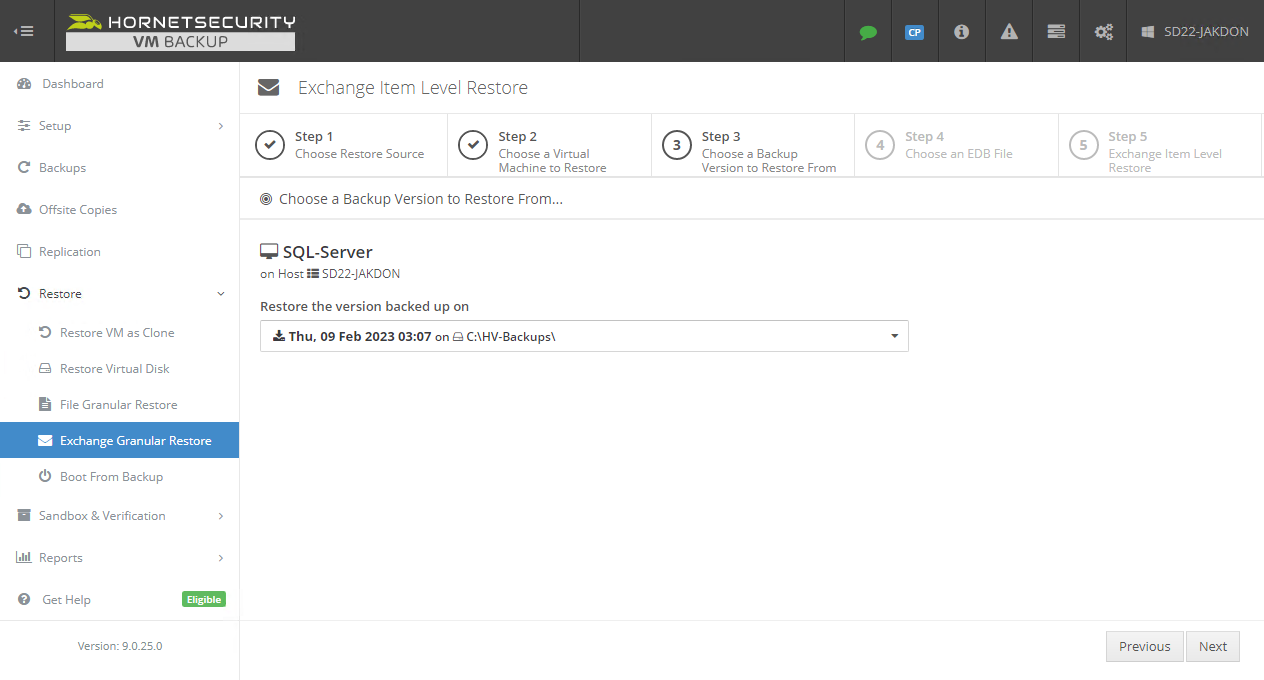This screenshot has width=1264, height=680.
Task: Click 'on Host SD22-JAKDON' text
Action: click(x=330, y=274)
